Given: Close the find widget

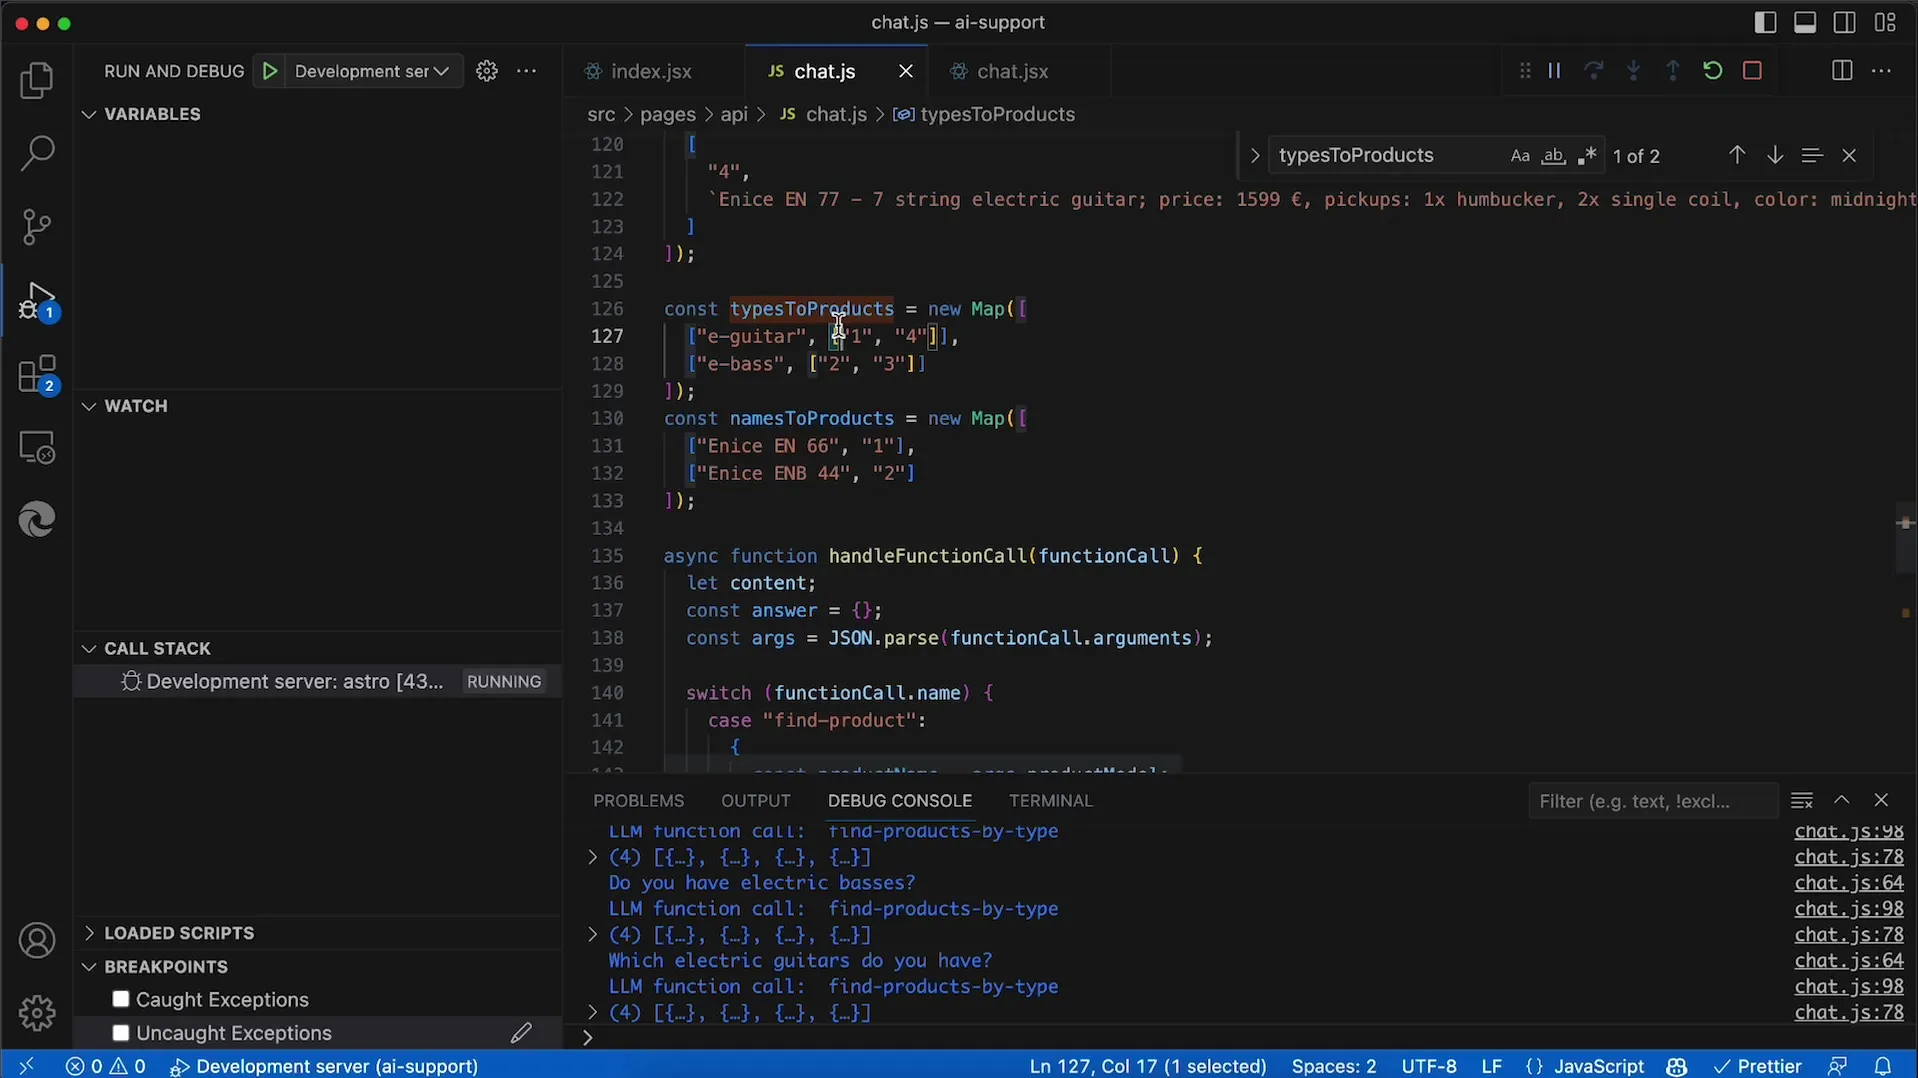Looking at the screenshot, I should [x=1849, y=155].
